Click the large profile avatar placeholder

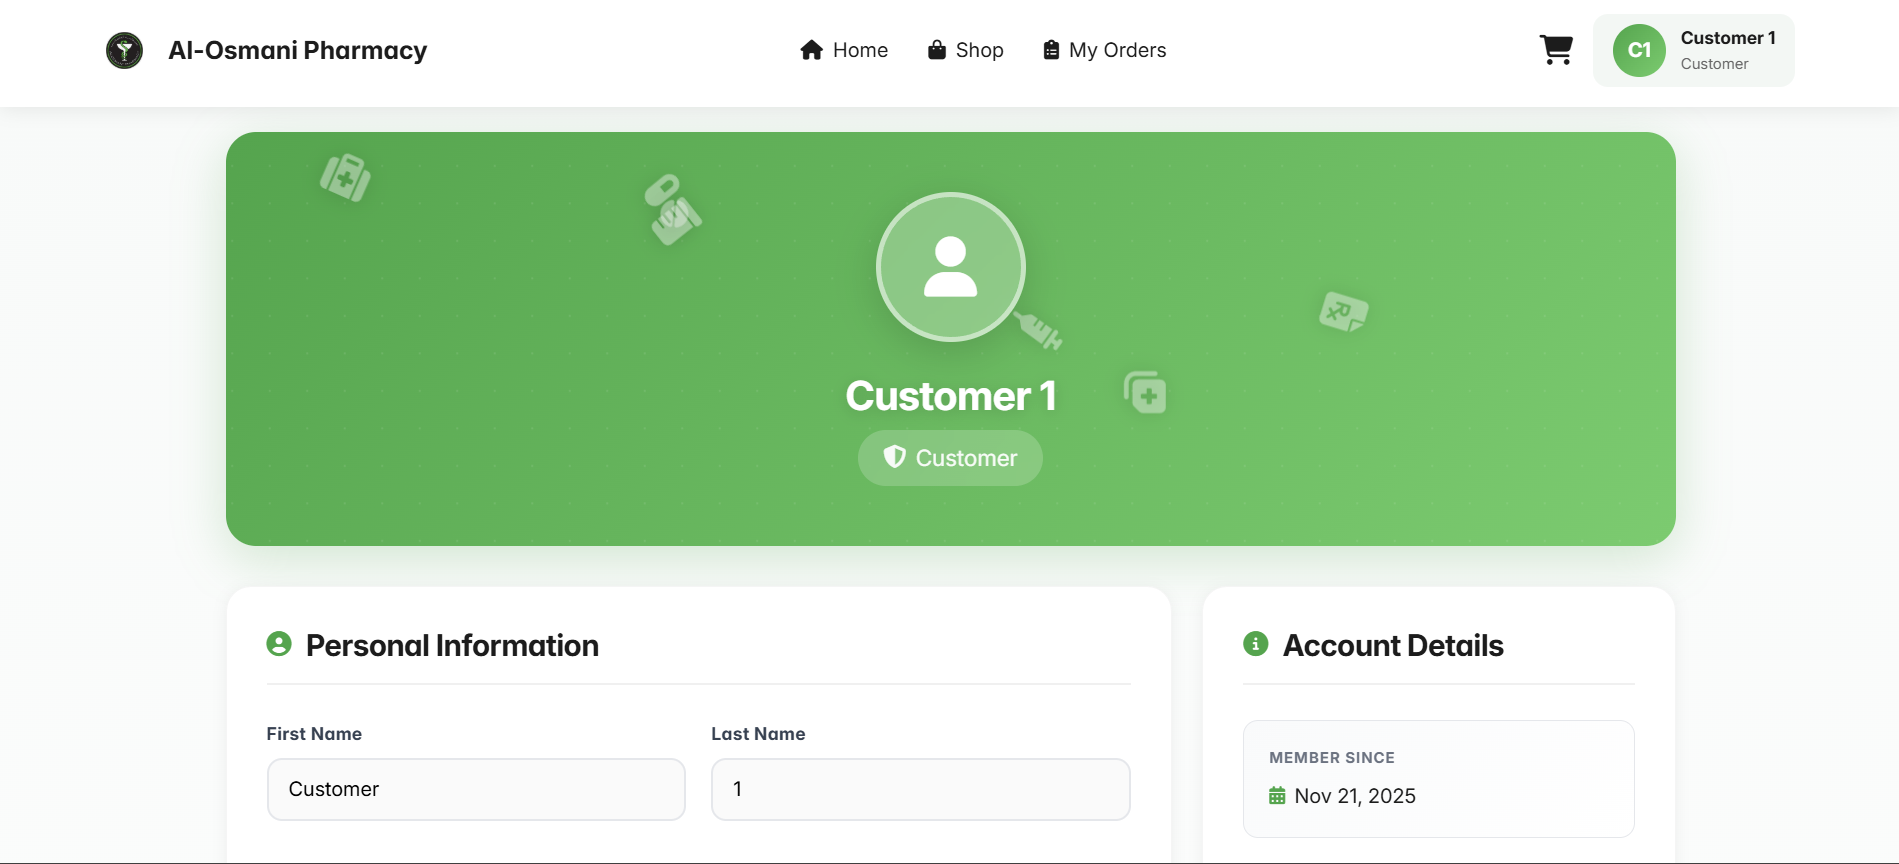pos(950,267)
